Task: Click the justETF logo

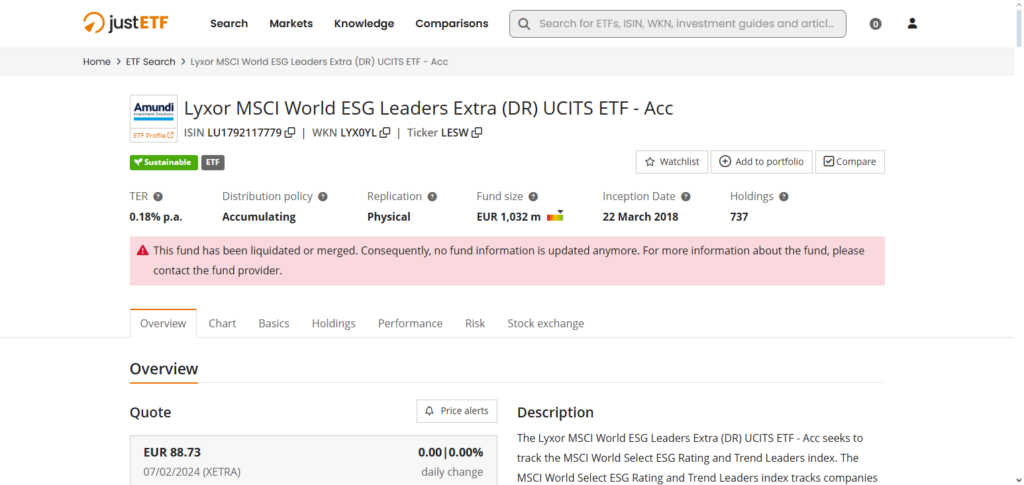Action: (x=126, y=23)
